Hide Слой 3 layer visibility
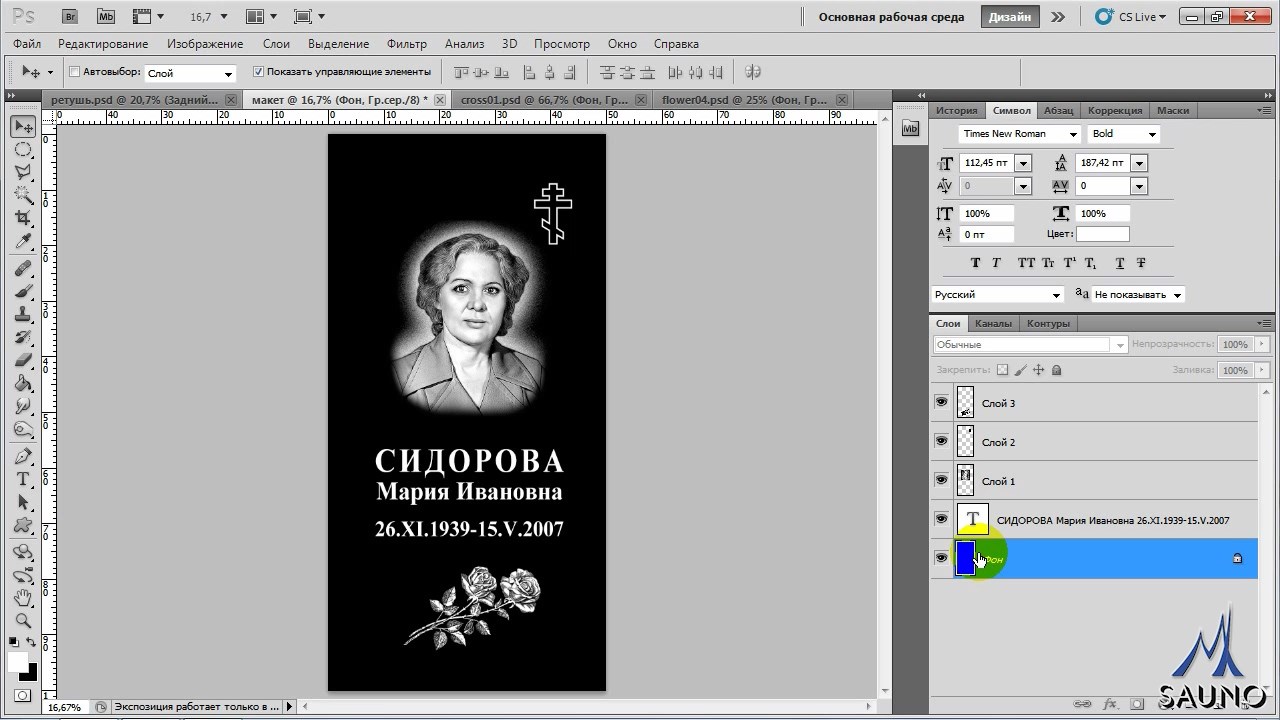Viewport: 1280px width, 720px height. click(x=941, y=402)
